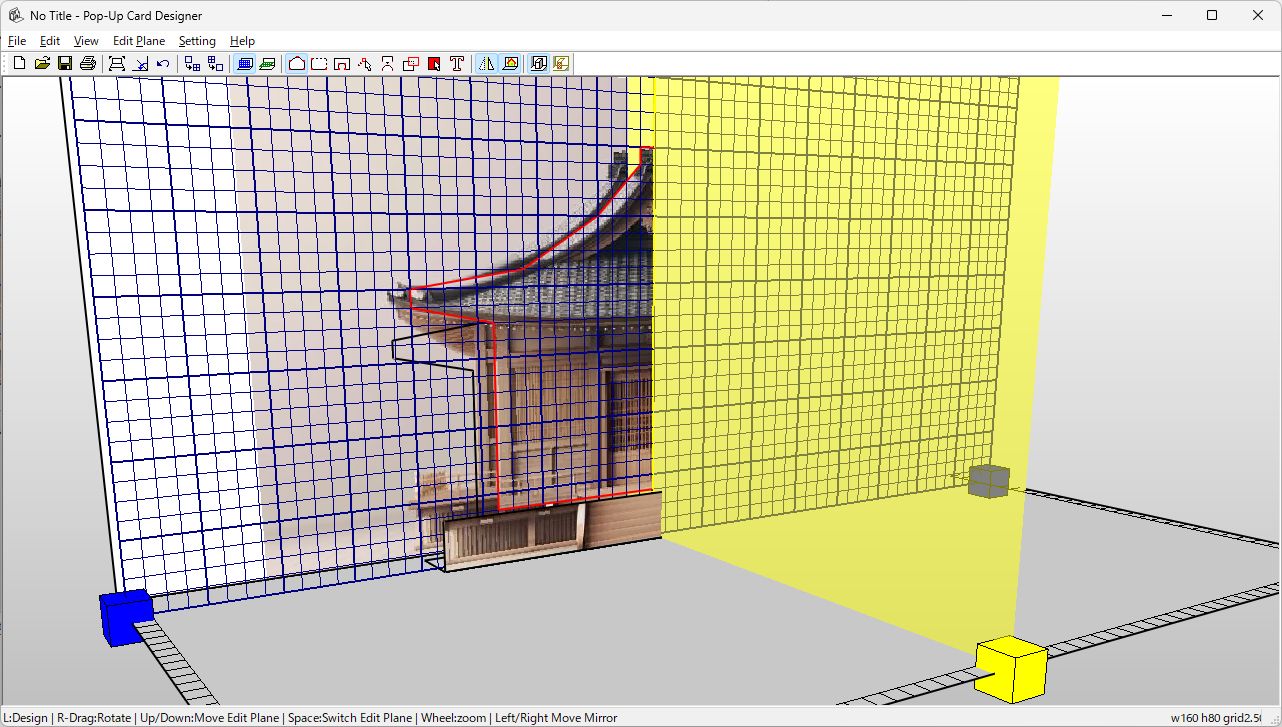
Task: Undo the last edit
Action: [x=163, y=62]
